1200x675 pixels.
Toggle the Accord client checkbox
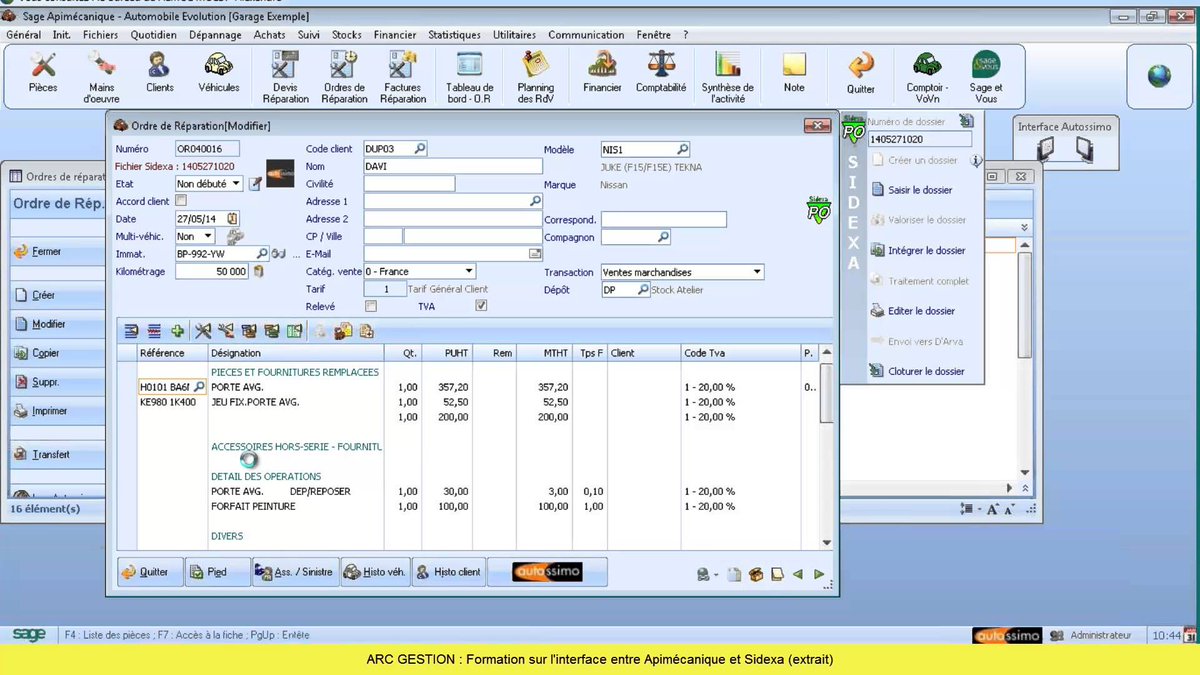[181, 201]
